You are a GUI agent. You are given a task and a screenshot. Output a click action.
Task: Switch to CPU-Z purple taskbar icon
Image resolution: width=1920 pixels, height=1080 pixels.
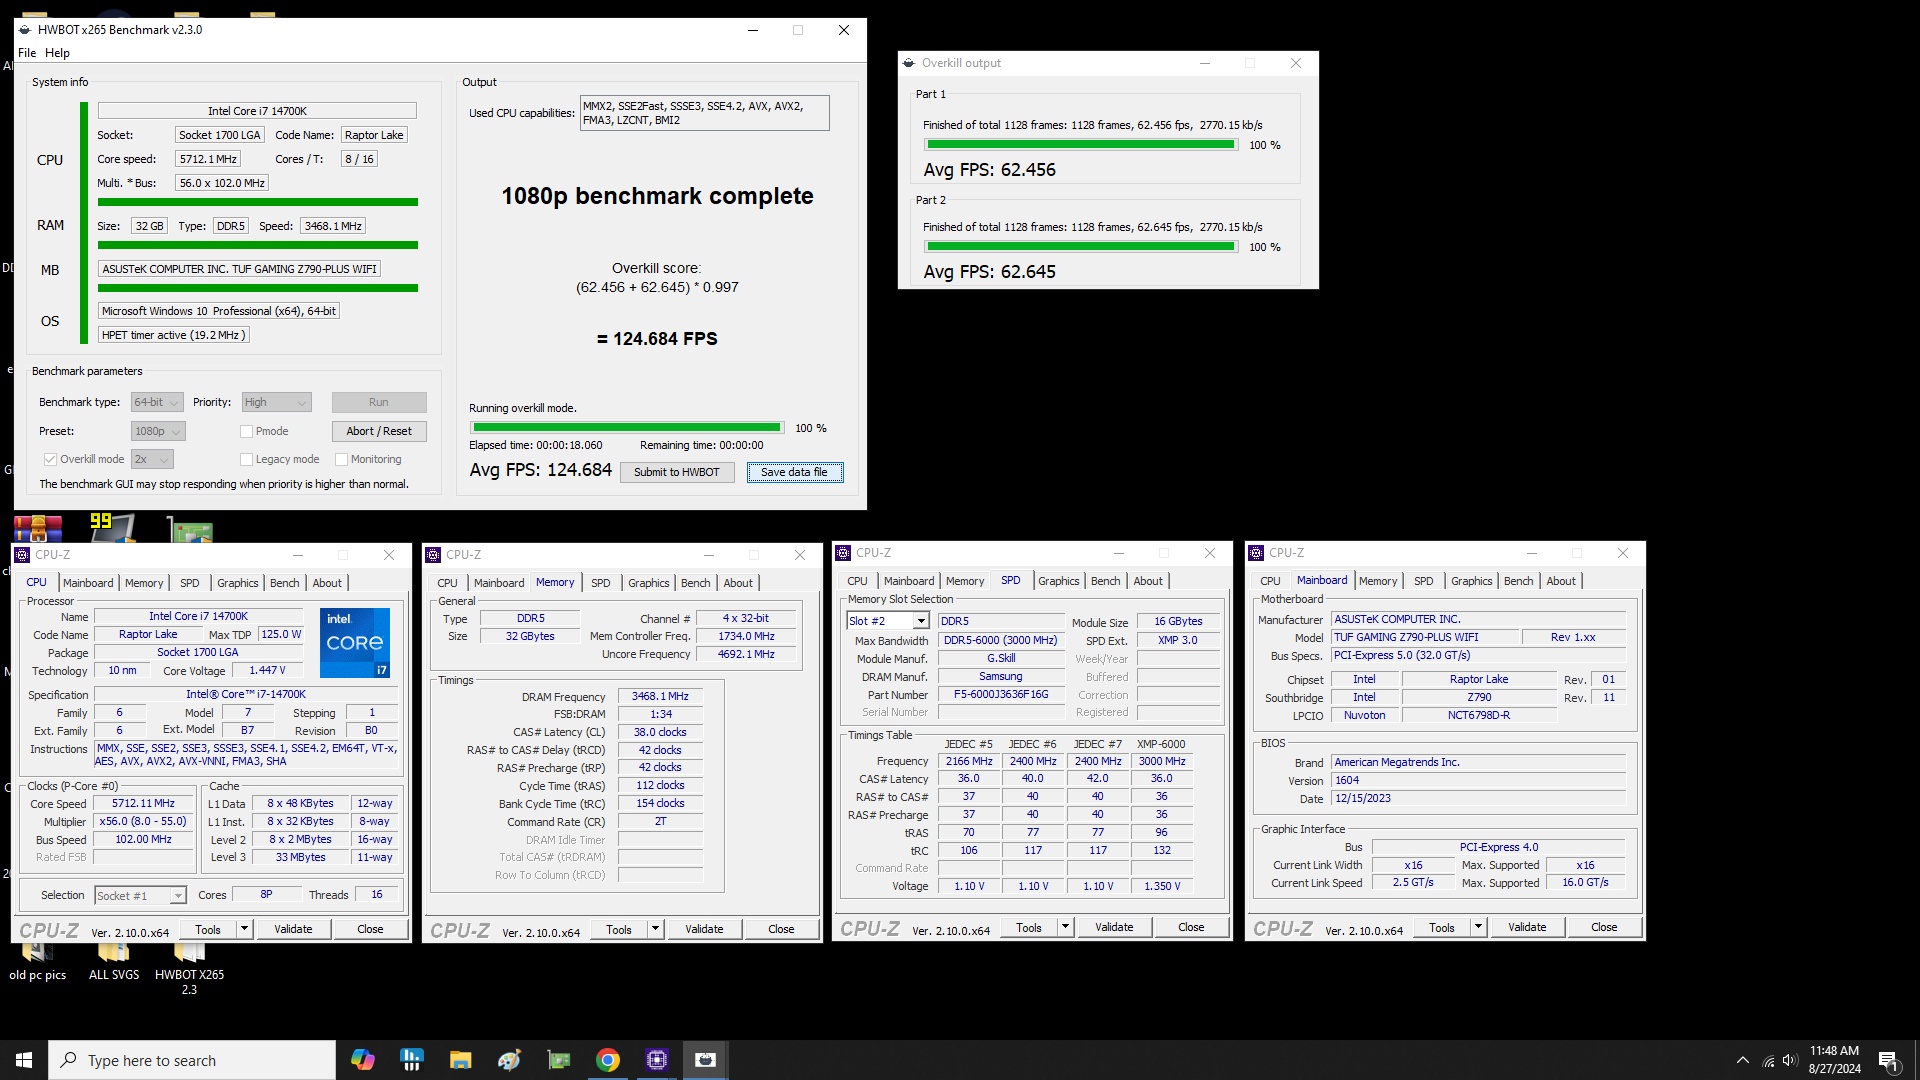point(657,1060)
